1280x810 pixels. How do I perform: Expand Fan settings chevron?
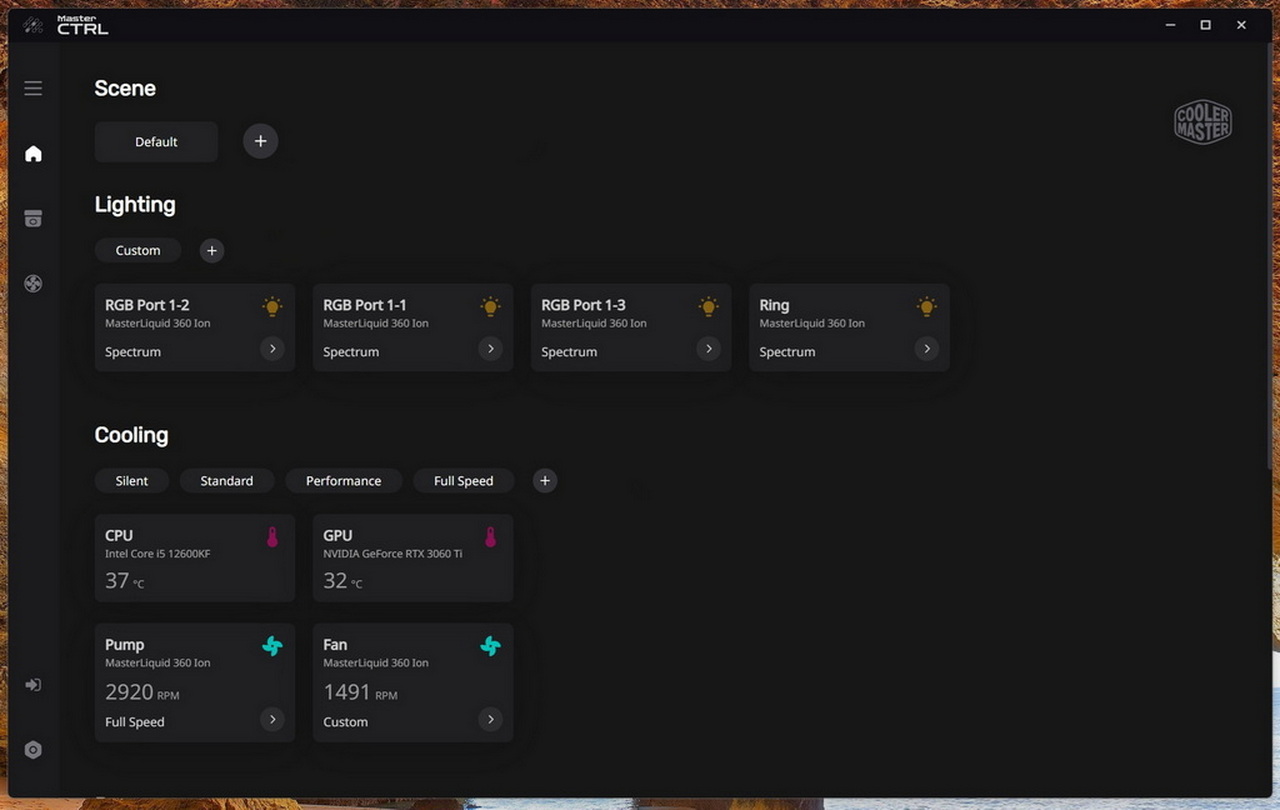click(x=490, y=719)
